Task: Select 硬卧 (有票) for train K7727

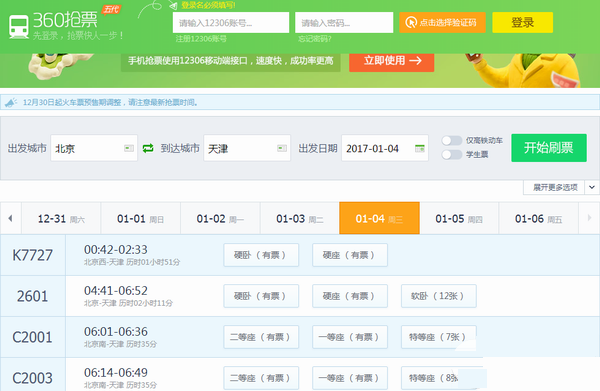Action: point(261,255)
